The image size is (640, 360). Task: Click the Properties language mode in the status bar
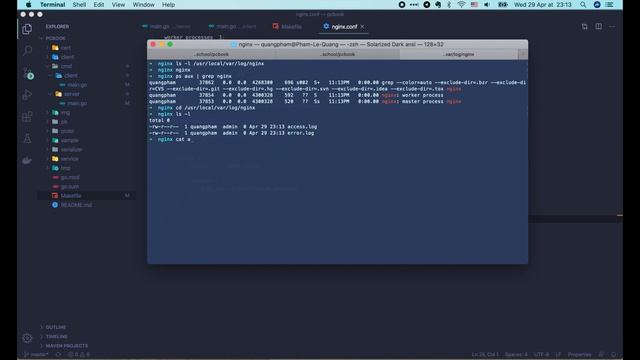coord(579,355)
